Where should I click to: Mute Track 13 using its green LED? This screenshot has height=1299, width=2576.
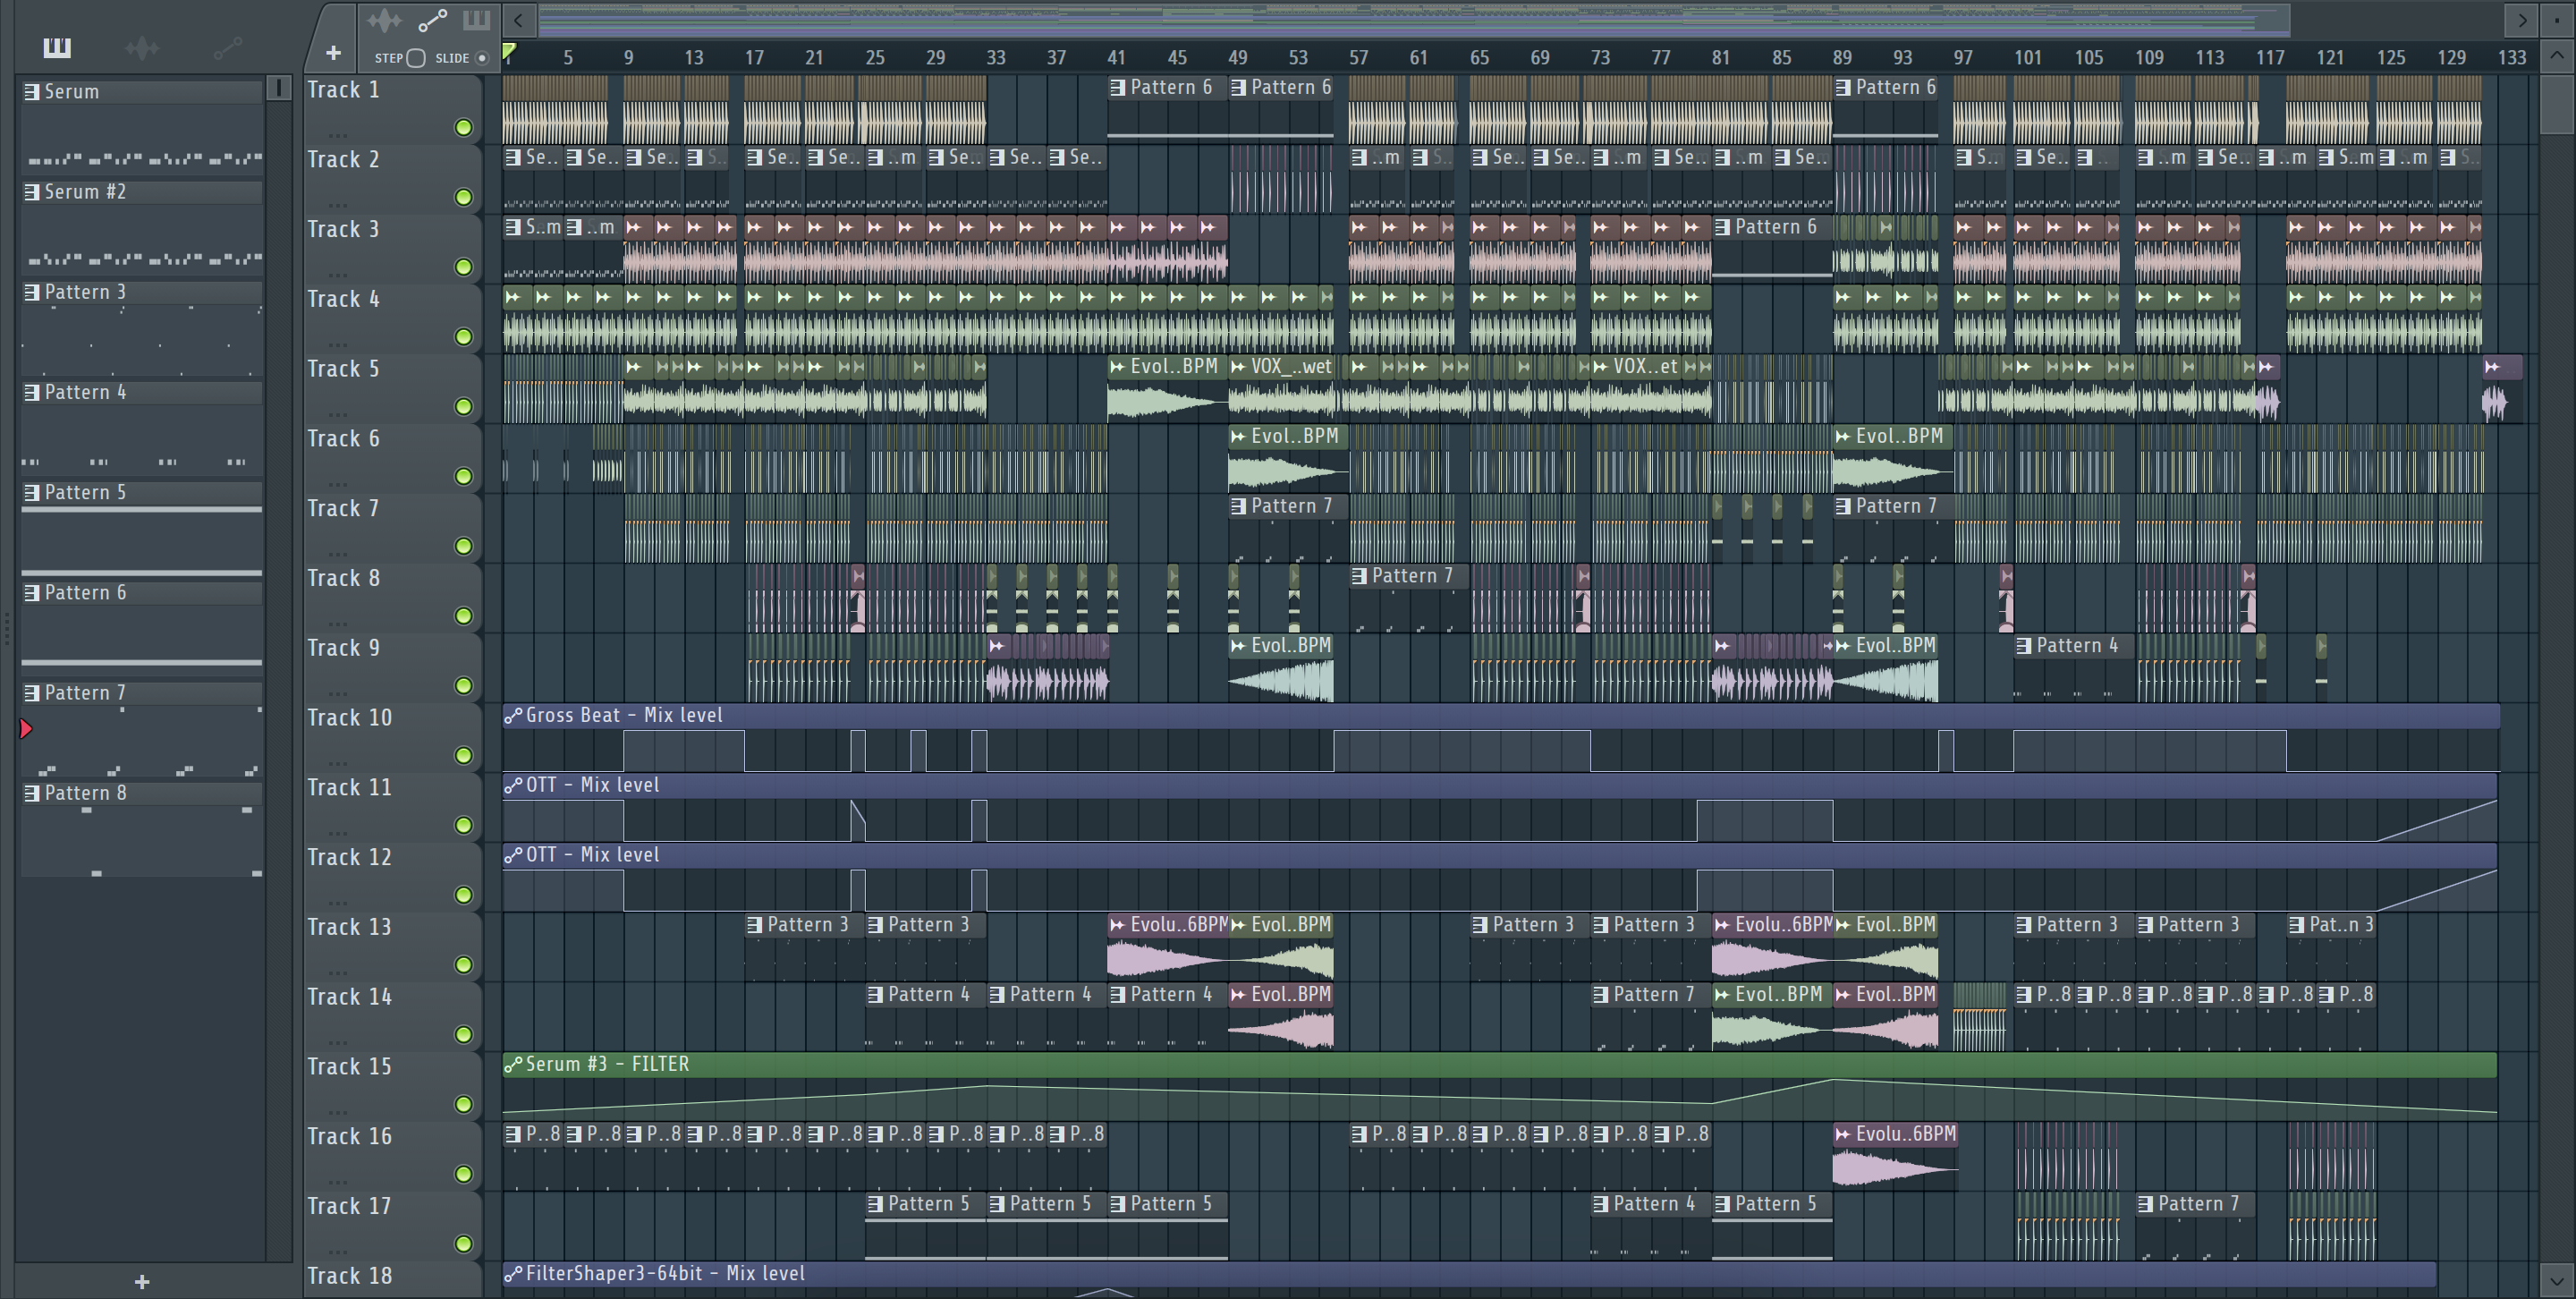pyautogui.click(x=463, y=965)
